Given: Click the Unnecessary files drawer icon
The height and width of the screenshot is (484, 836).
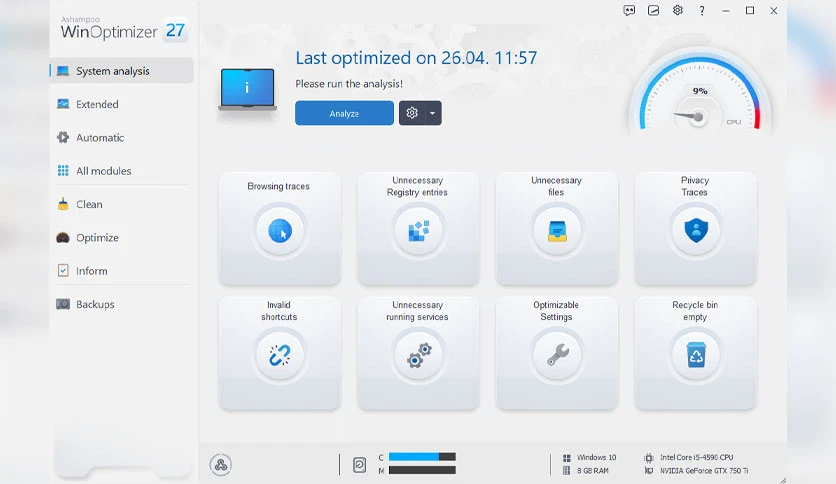Looking at the screenshot, I should [557, 231].
